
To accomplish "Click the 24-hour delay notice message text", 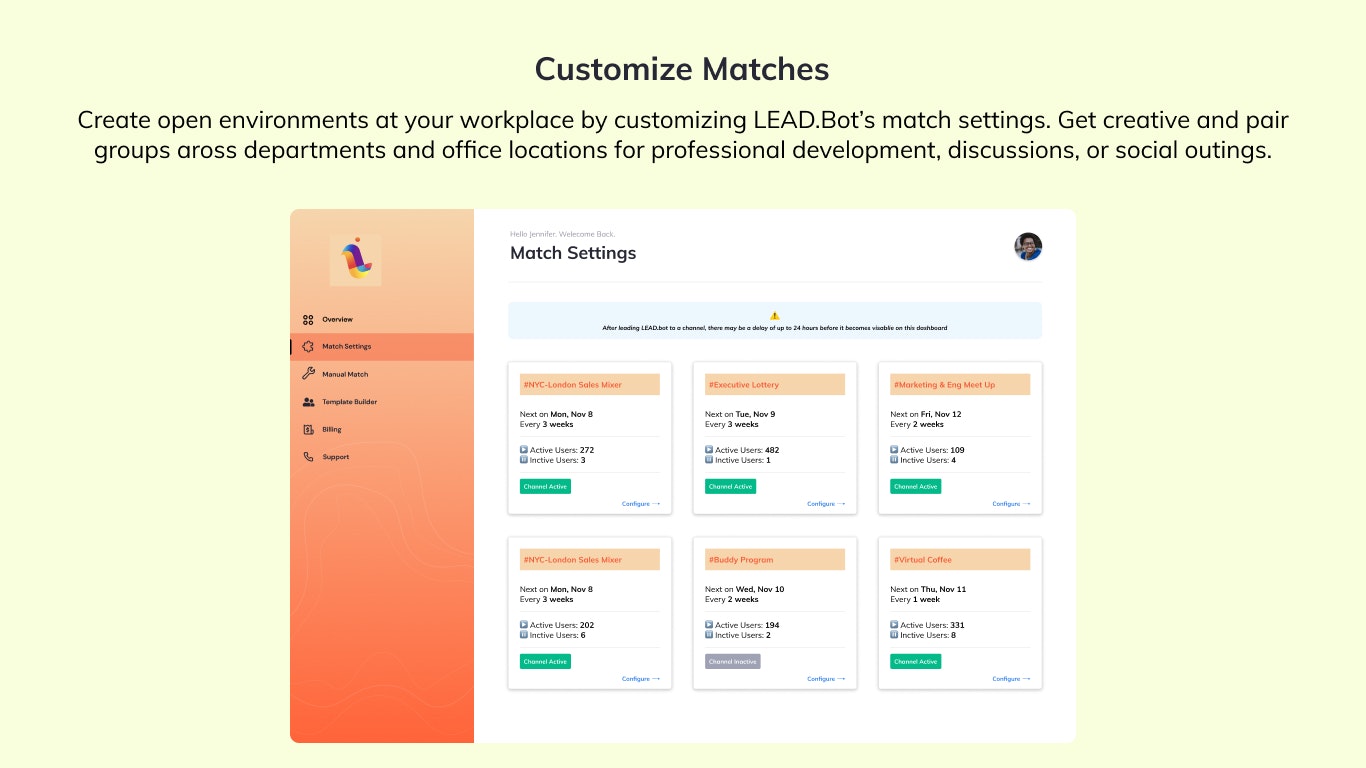I will 775,328.
